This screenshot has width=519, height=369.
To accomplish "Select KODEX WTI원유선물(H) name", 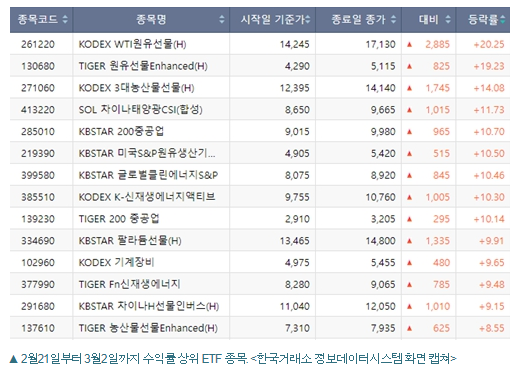I will click(x=132, y=44).
